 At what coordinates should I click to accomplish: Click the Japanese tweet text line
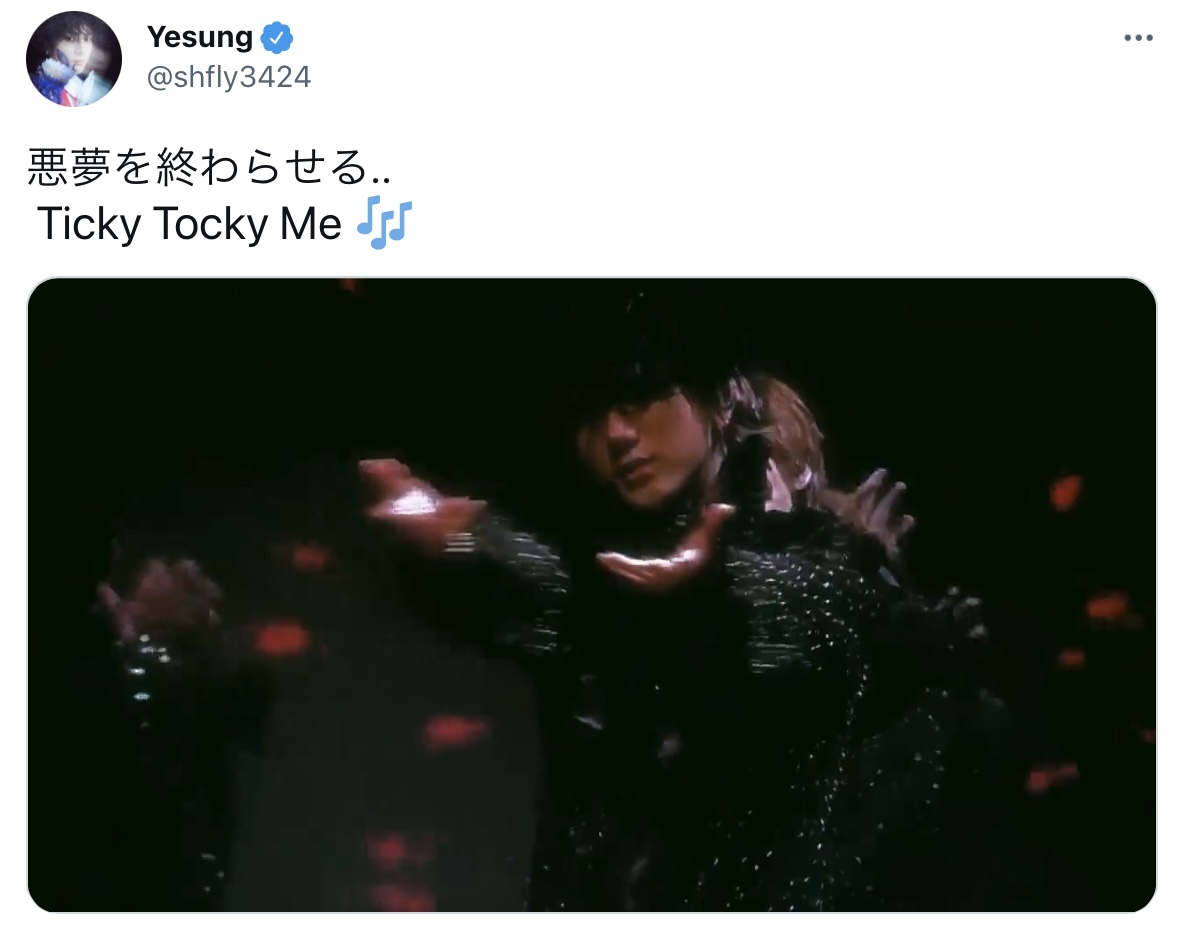click(x=209, y=167)
